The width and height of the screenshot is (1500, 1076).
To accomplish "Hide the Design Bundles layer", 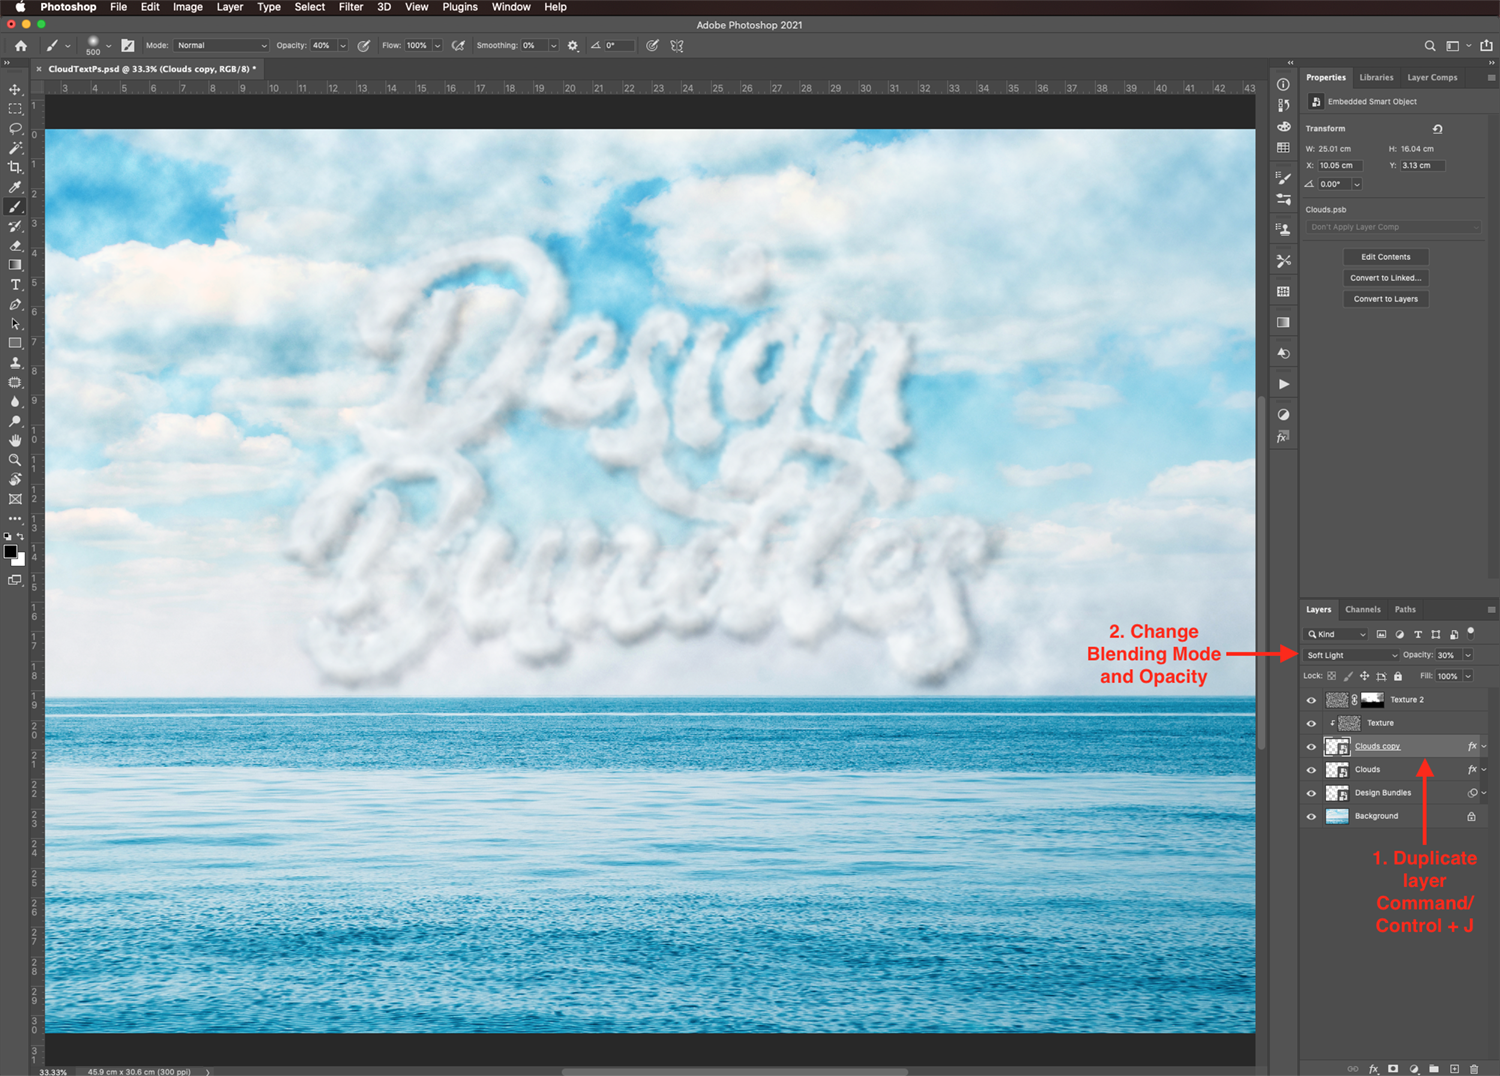I will 1311,793.
